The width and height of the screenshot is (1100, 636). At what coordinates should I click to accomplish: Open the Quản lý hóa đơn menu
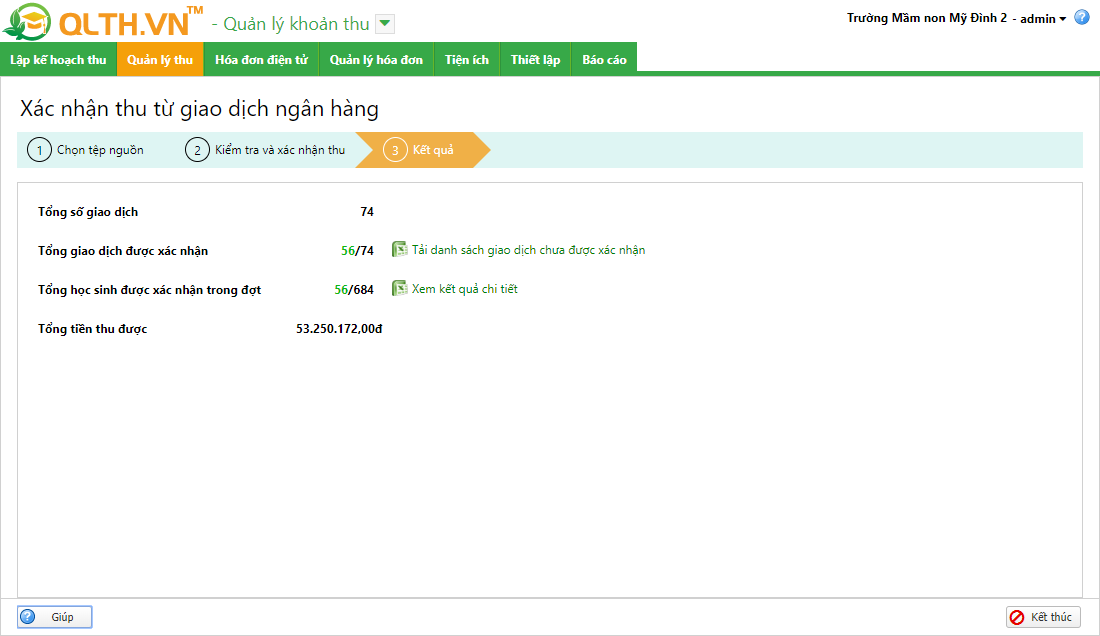pos(377,60)
